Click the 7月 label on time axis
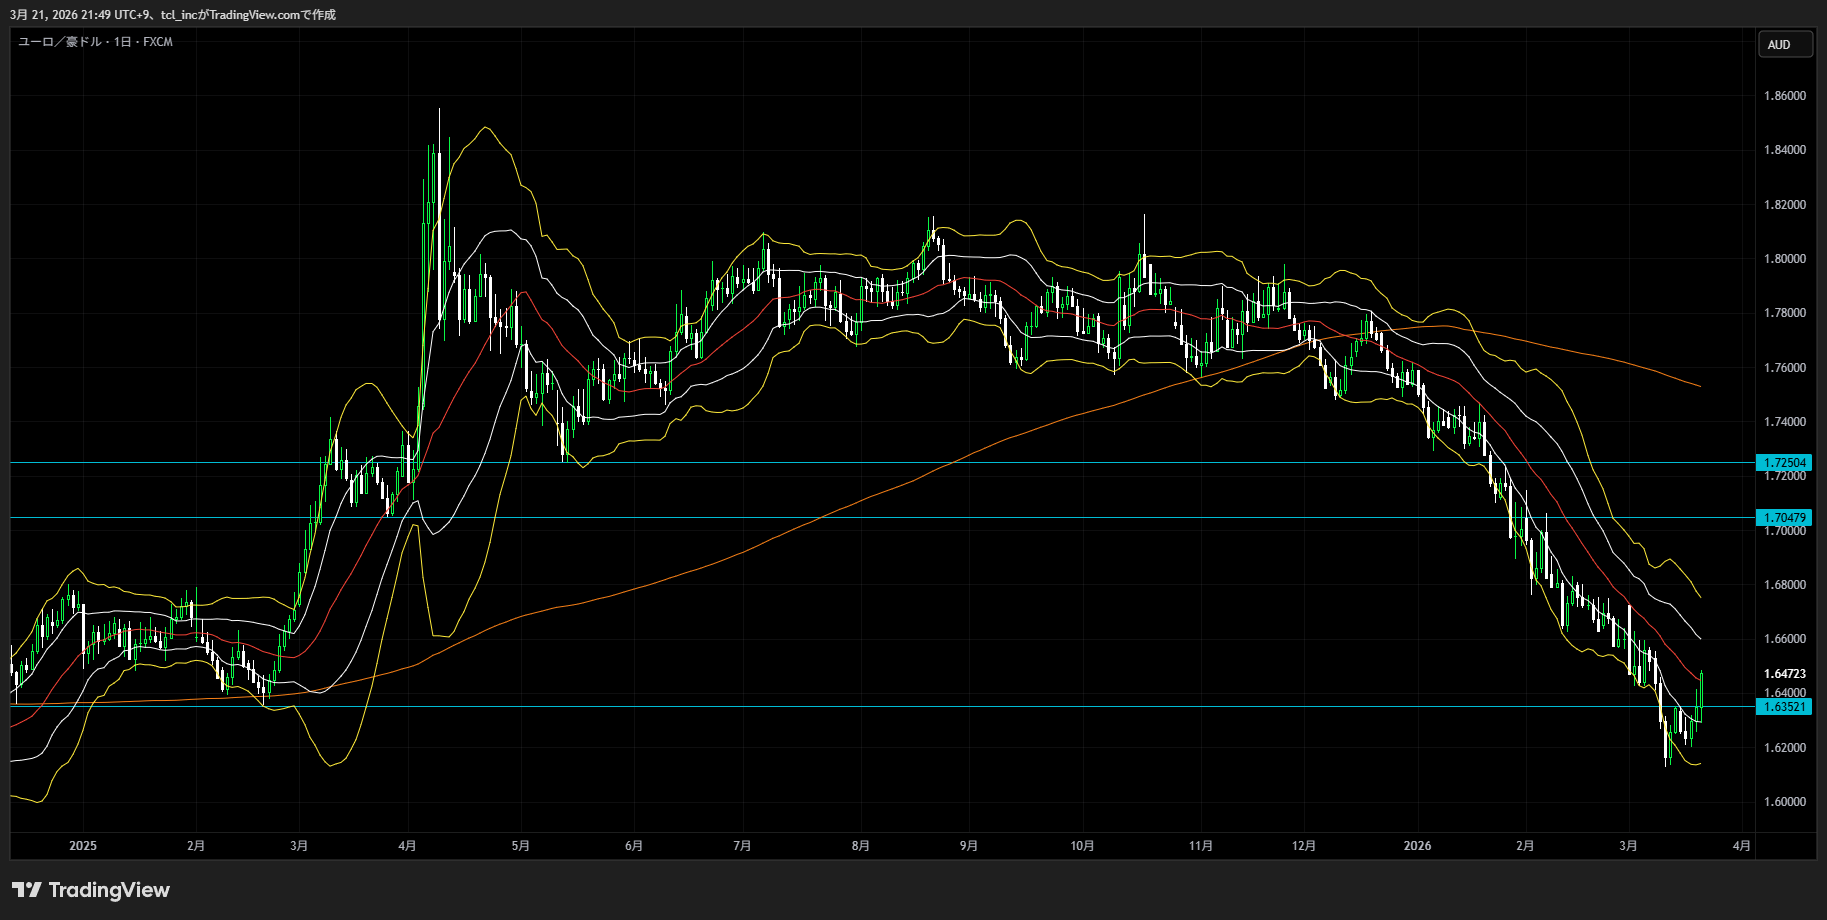Image resolution: width=1827 pixels, height=920 pixels. pos(742,846)
